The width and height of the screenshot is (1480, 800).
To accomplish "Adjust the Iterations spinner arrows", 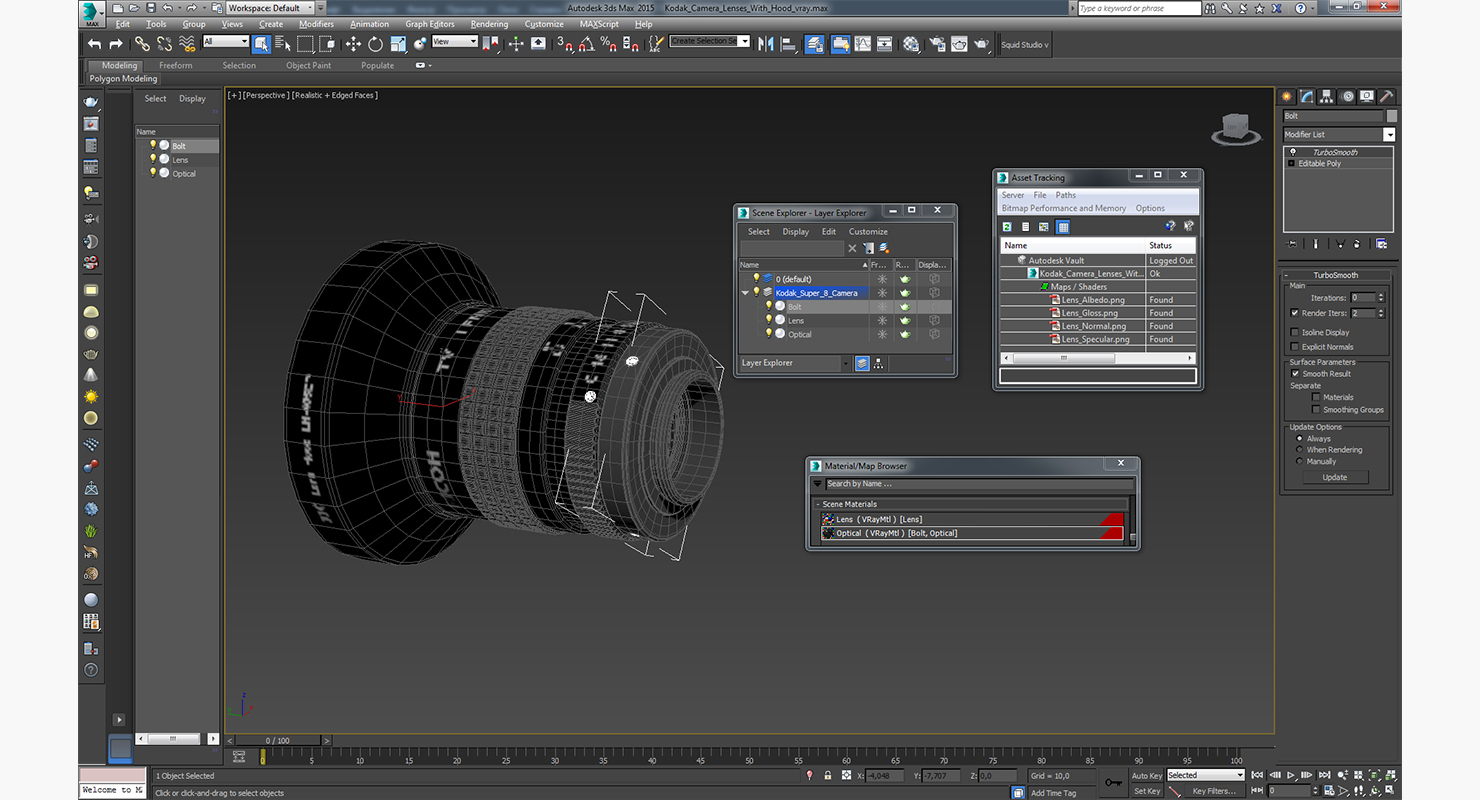I will pos(1381,297).
